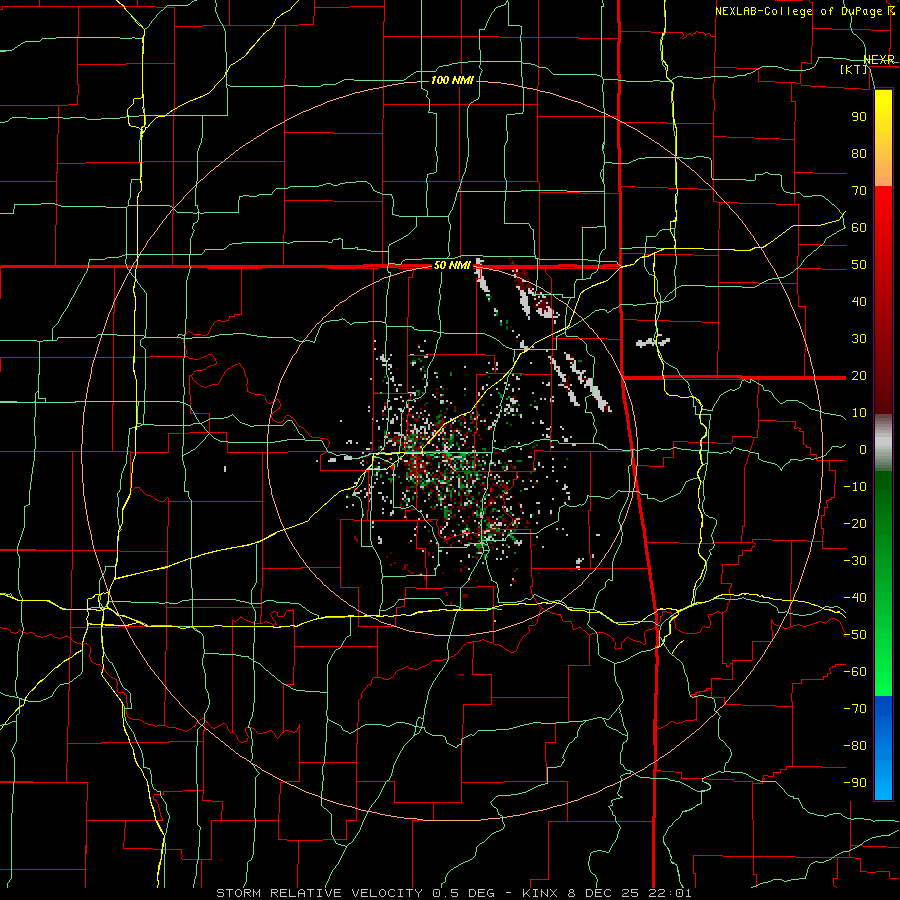Click the "100 NMI" range ring label
This screenshot has height=900, width=900.
coord(452,80)
